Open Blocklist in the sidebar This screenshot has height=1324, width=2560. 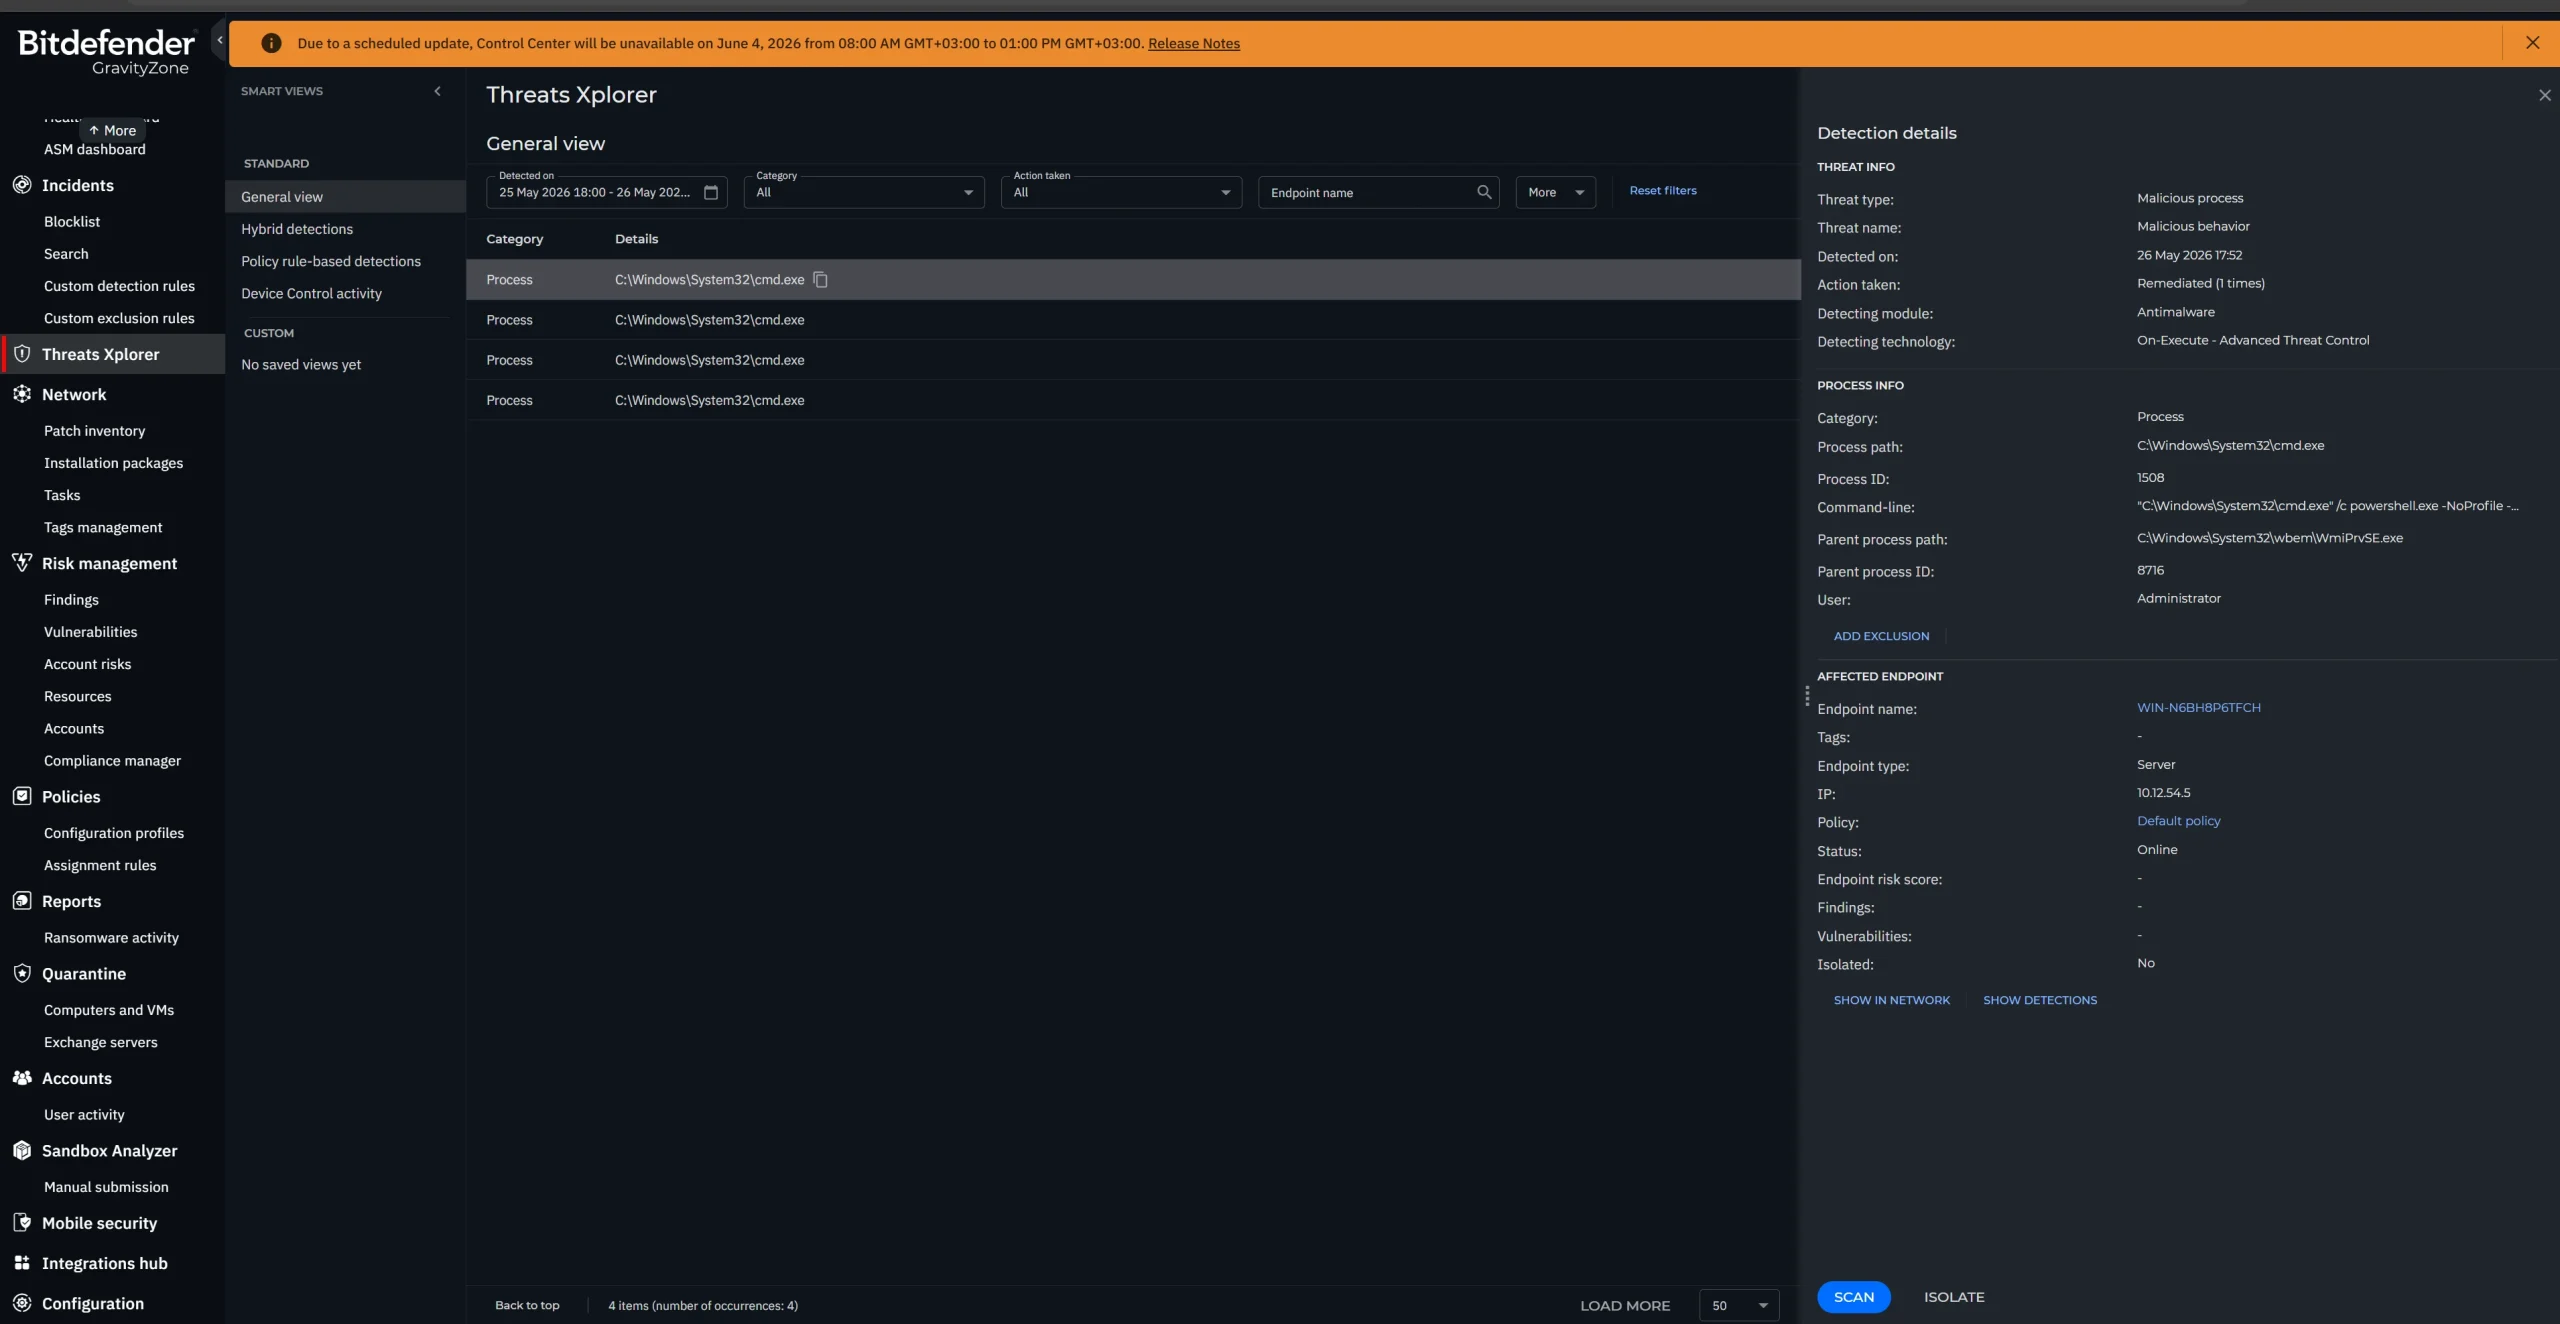click(72, 221)
